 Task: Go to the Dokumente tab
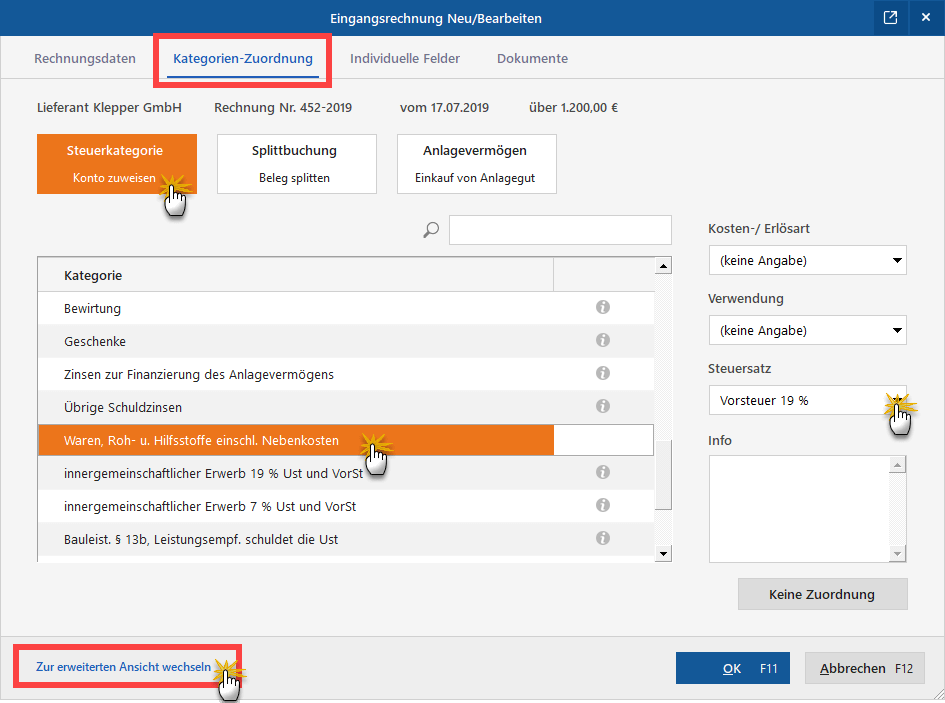pyautogui.click(x=532, y=58)
